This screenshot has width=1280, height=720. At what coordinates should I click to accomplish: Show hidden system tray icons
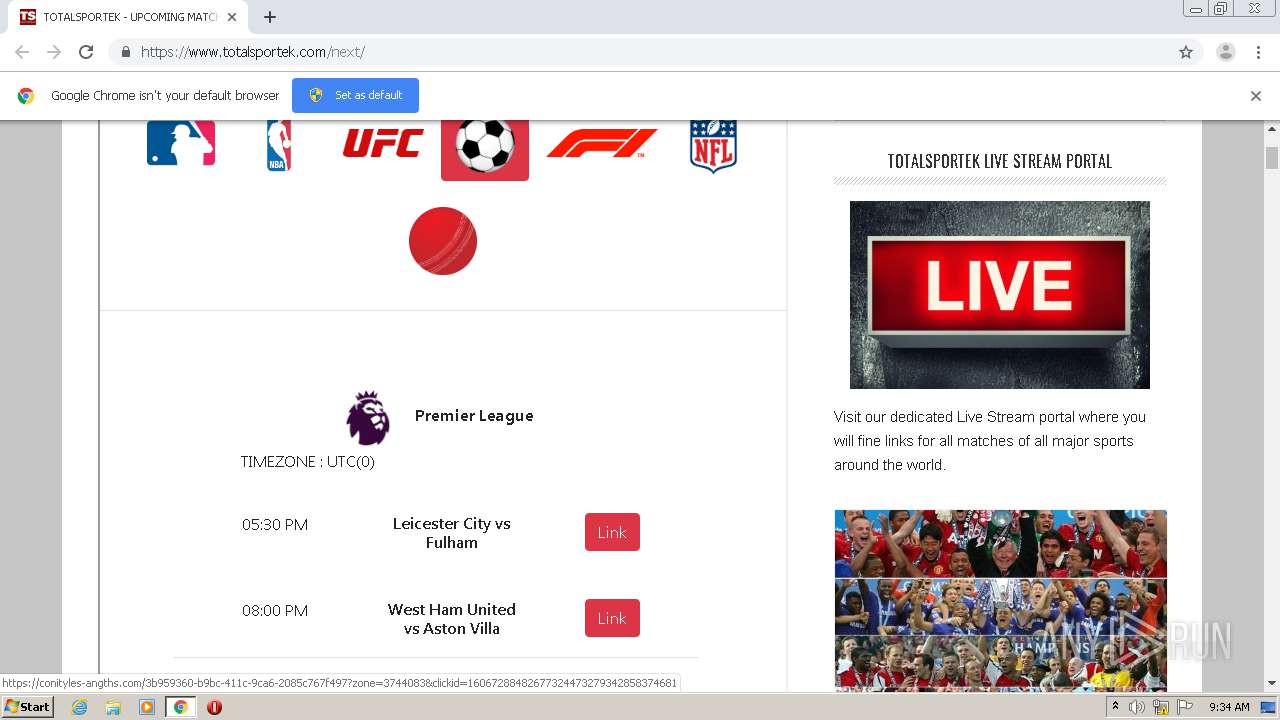click(x=1116, y=707)
